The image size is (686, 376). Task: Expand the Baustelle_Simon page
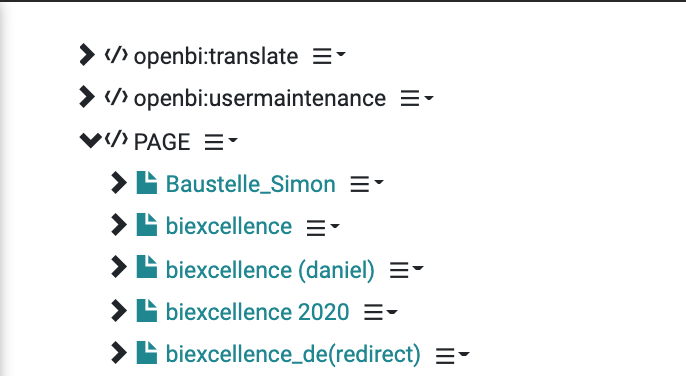119,183
